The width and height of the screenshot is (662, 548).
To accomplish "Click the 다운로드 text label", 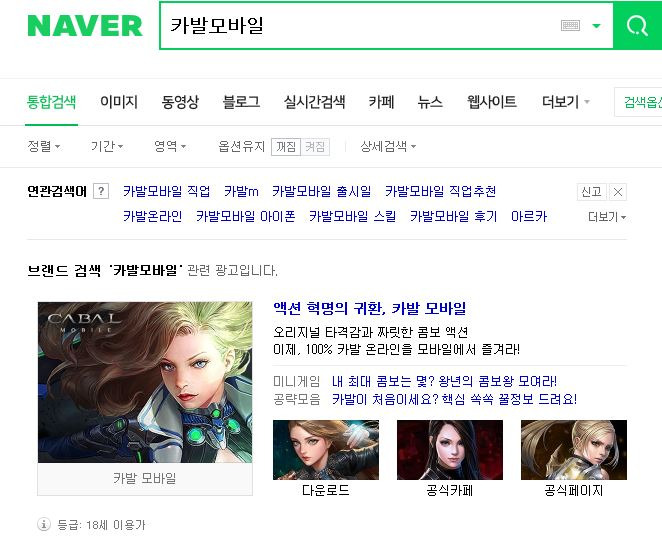I will [x=326, y=491].
